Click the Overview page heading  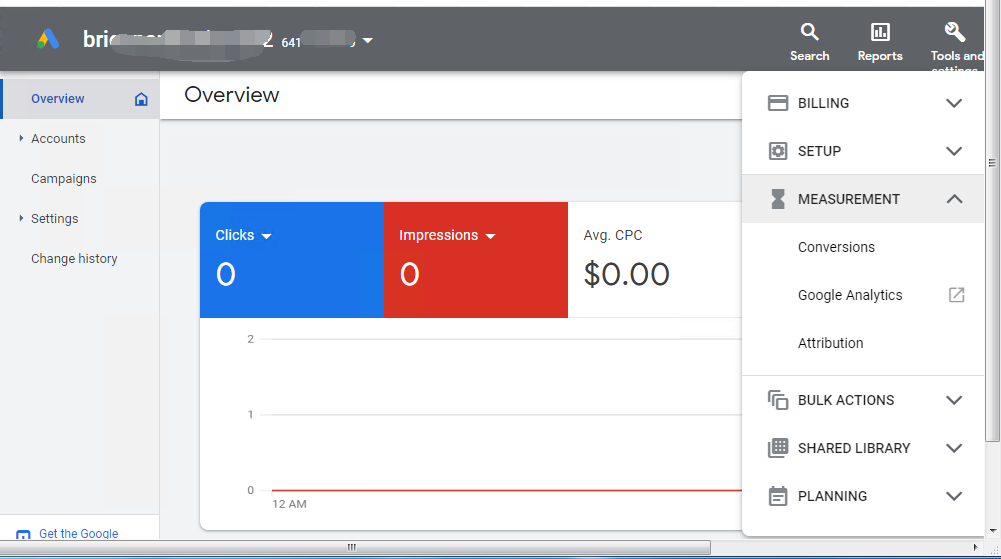pyautogui.click(x=232, y=95)
